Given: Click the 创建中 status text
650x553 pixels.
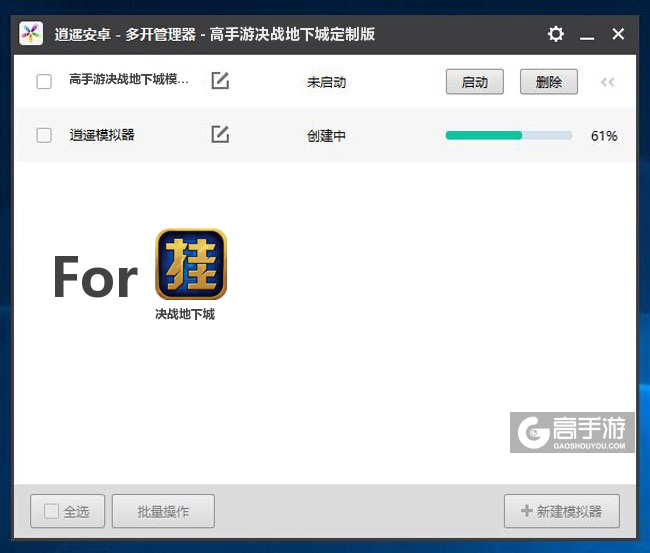Looking at the screenshot, I should coord(326,136).
